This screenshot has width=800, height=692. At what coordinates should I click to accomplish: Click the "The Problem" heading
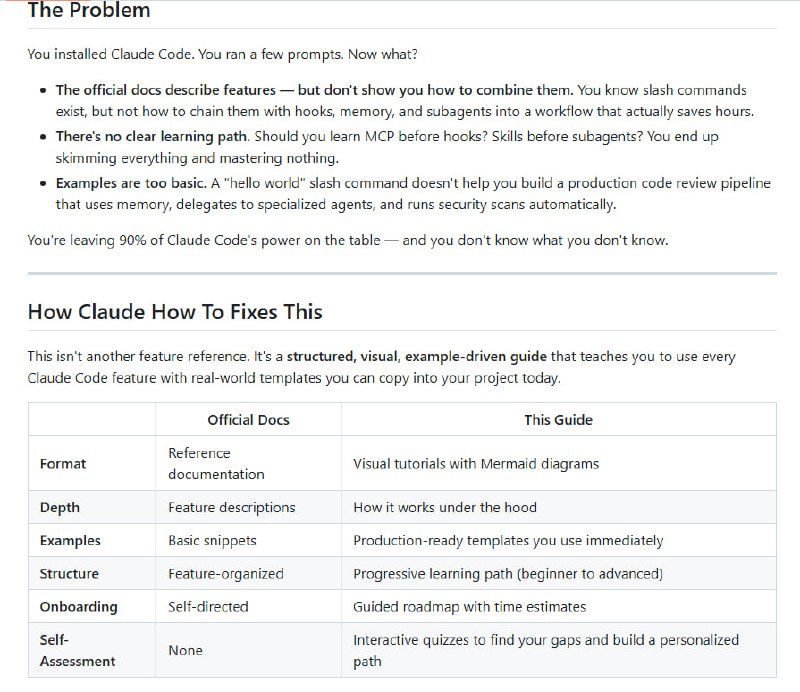point(89,12)
